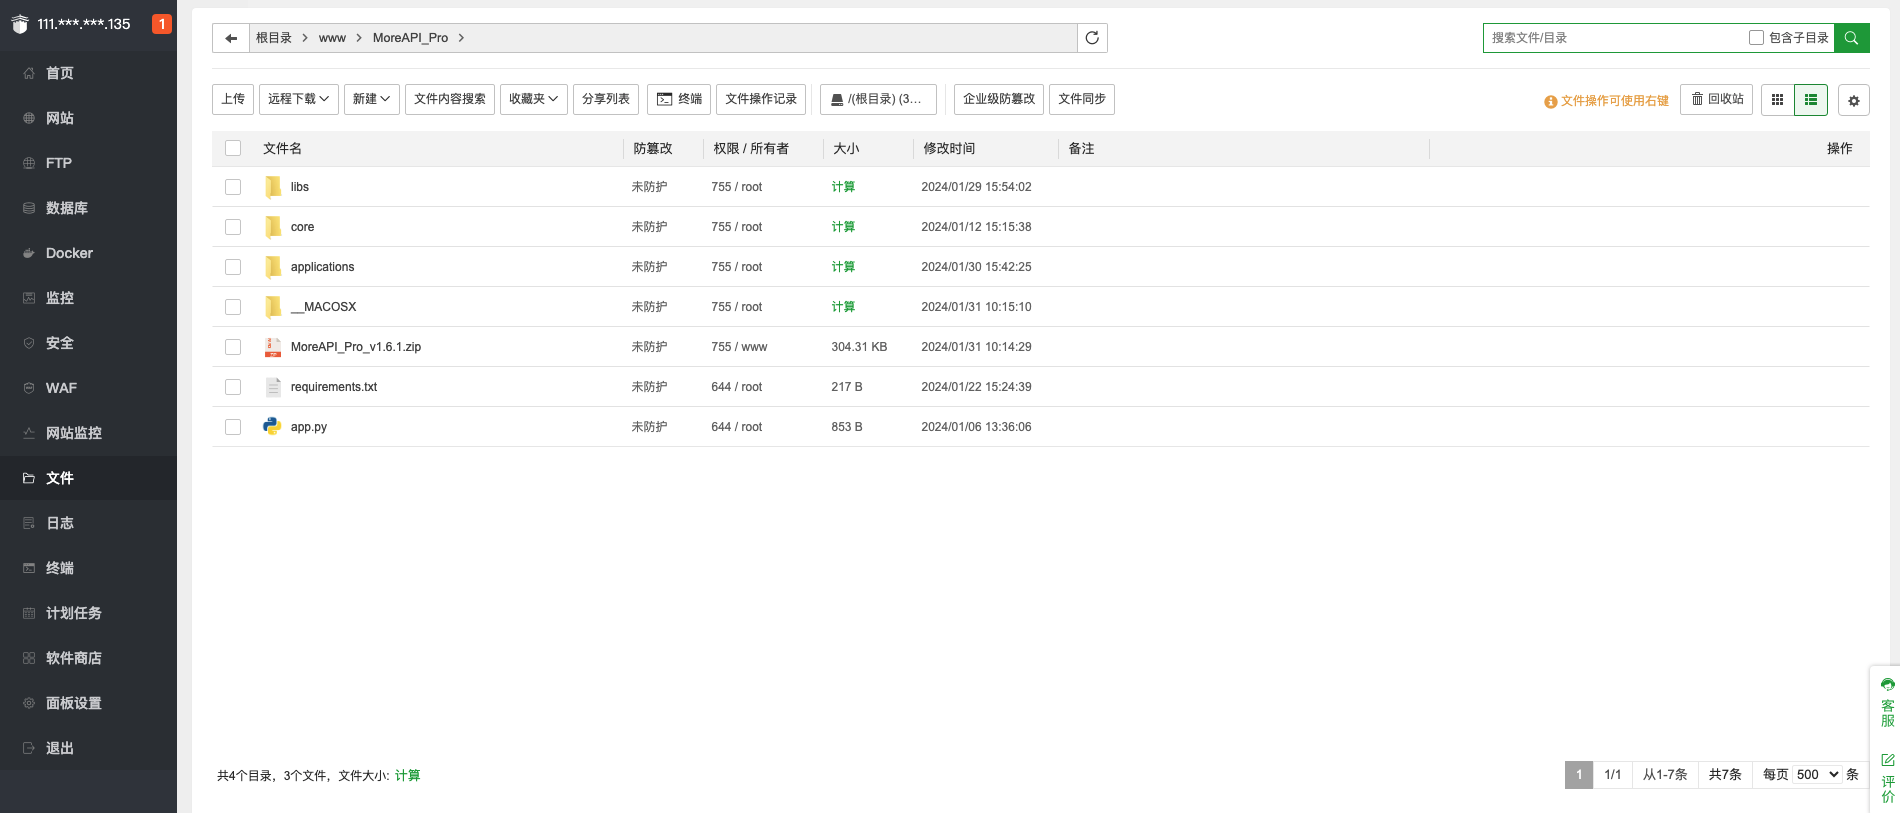Viewport: 1900px width, 813px height.
Task: Open customer service floating widget
Action: tap(1887, 702)
